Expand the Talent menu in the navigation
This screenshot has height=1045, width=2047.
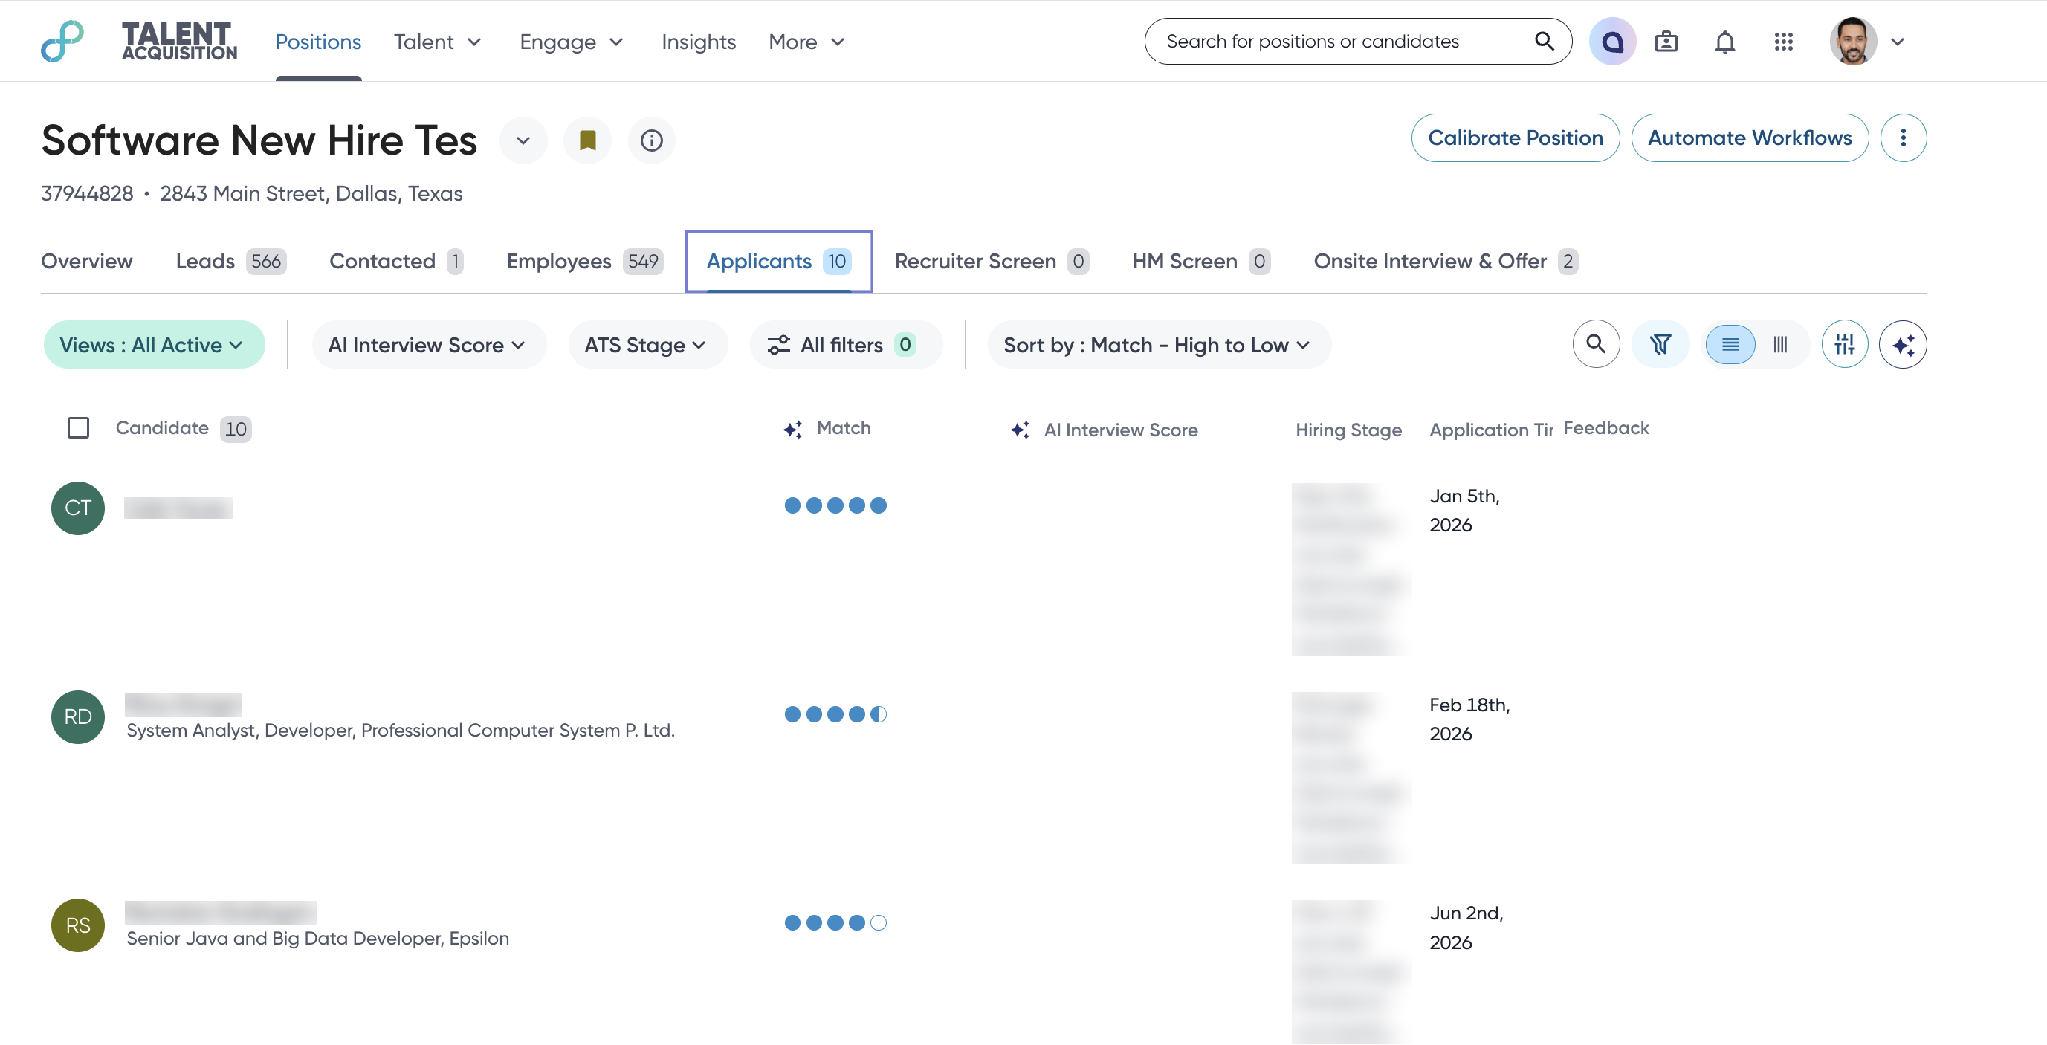pos(438,42)
